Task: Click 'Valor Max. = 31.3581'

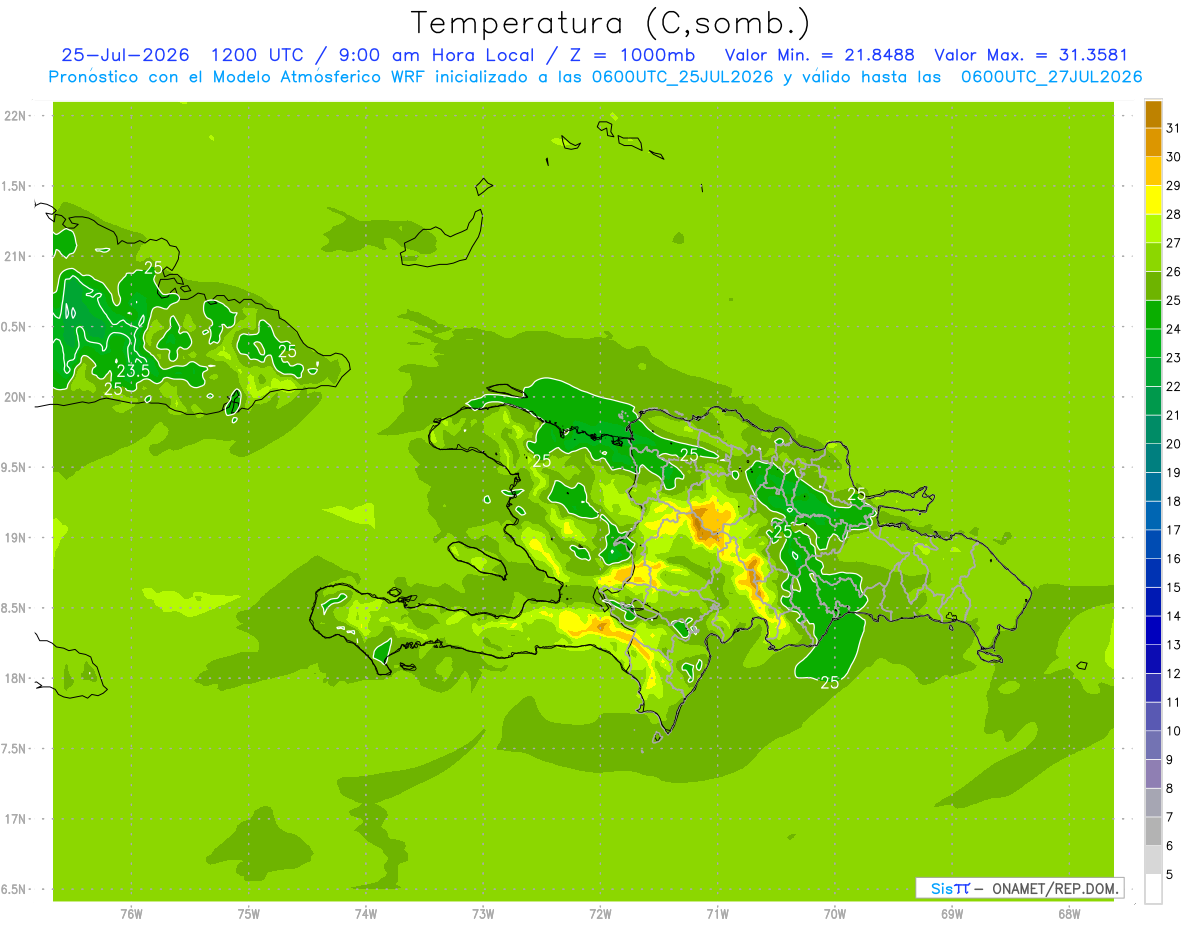Action: pyautogui.click(x=1031, y=56)
